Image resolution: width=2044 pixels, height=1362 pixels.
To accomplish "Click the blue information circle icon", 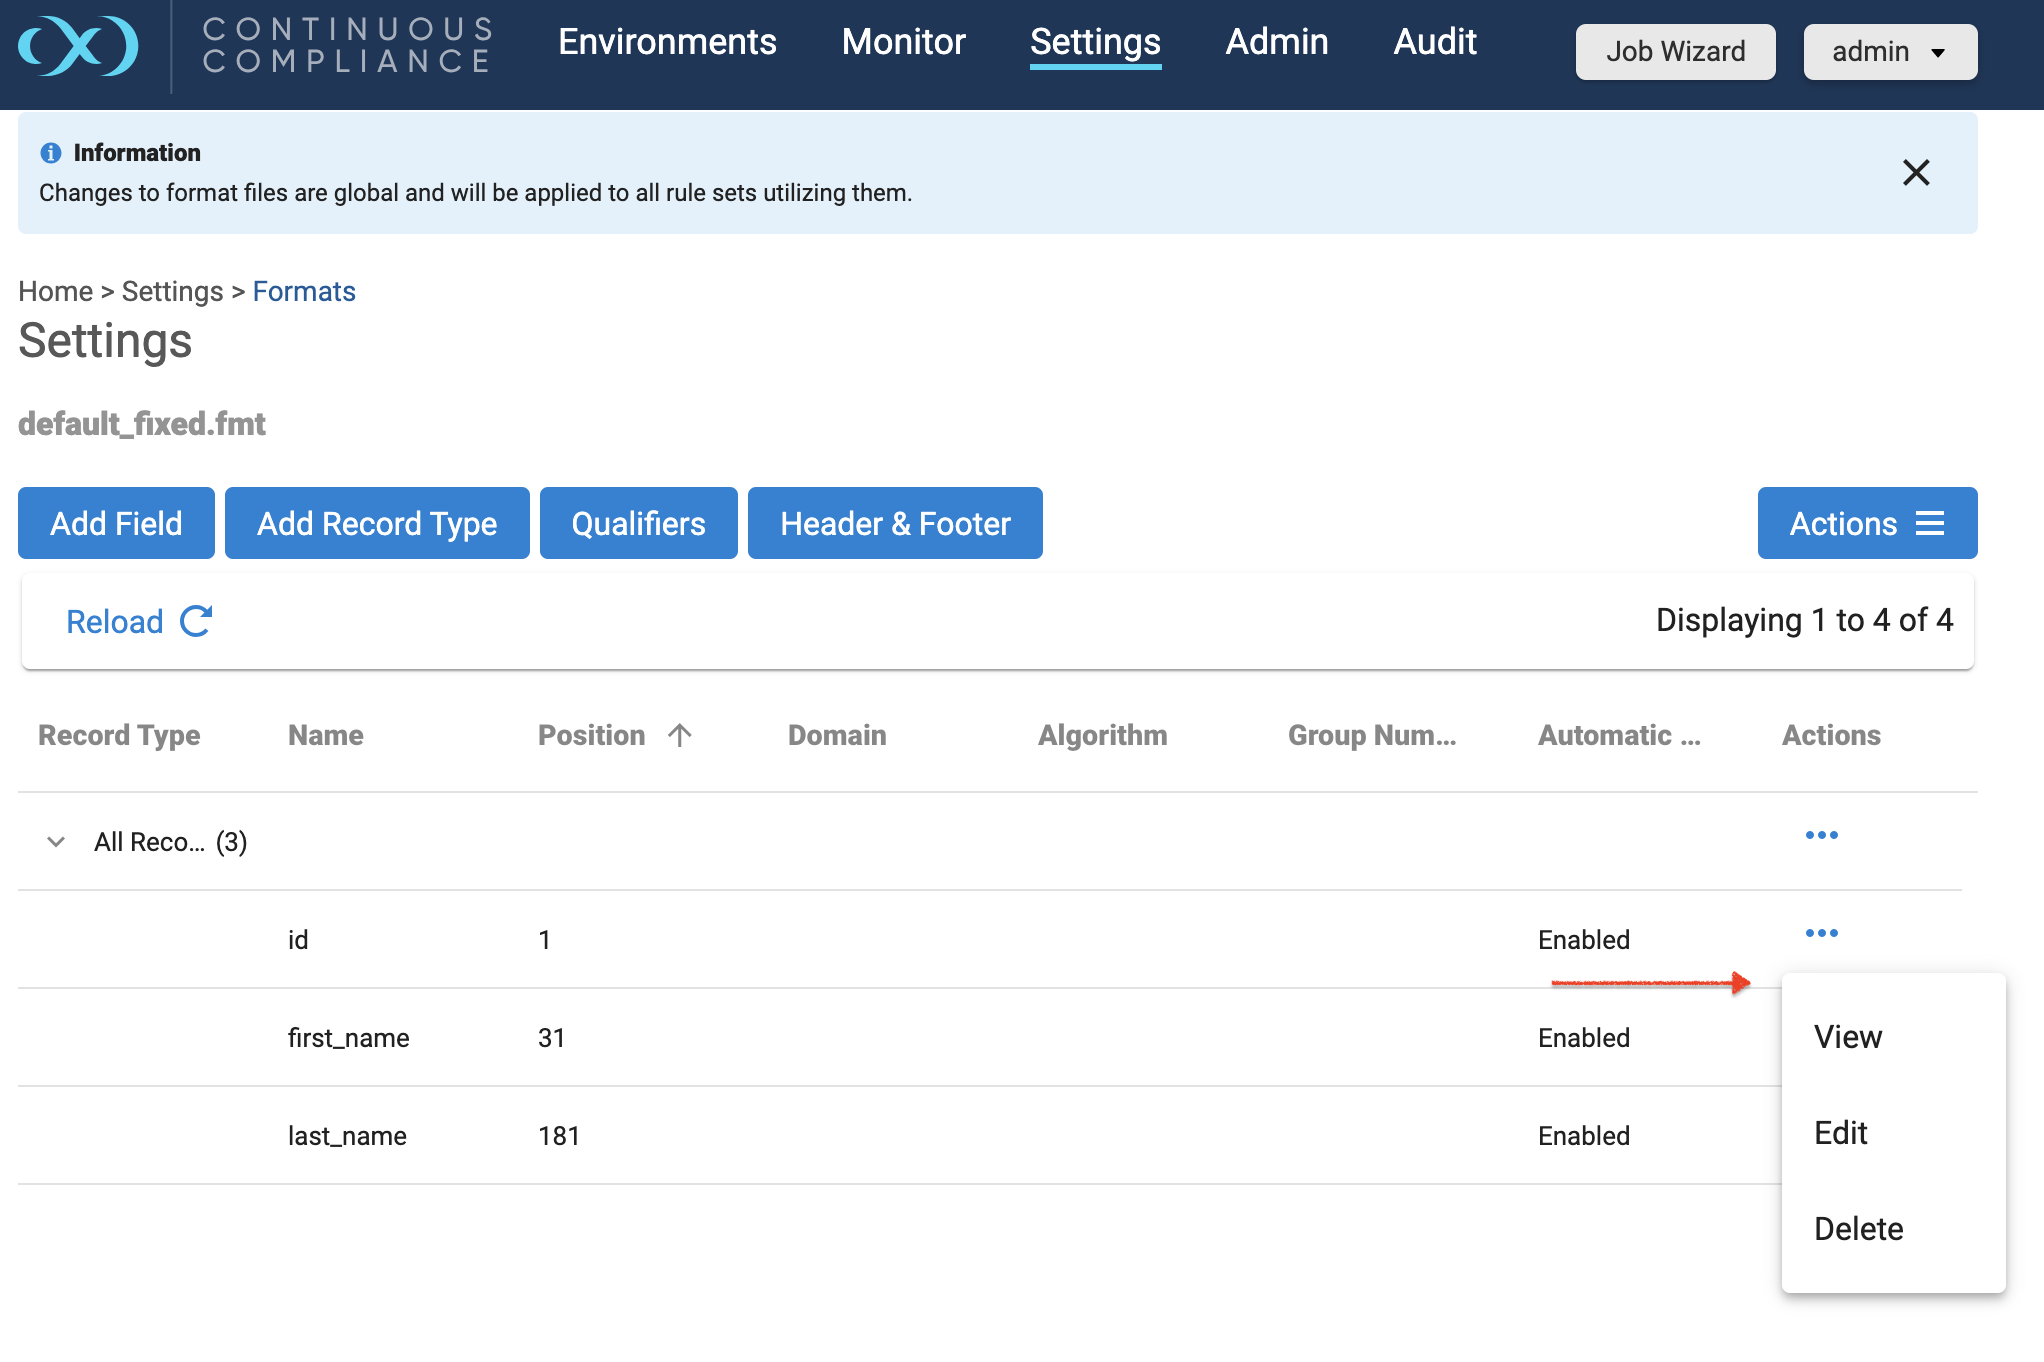I will [x=50, y=153].
